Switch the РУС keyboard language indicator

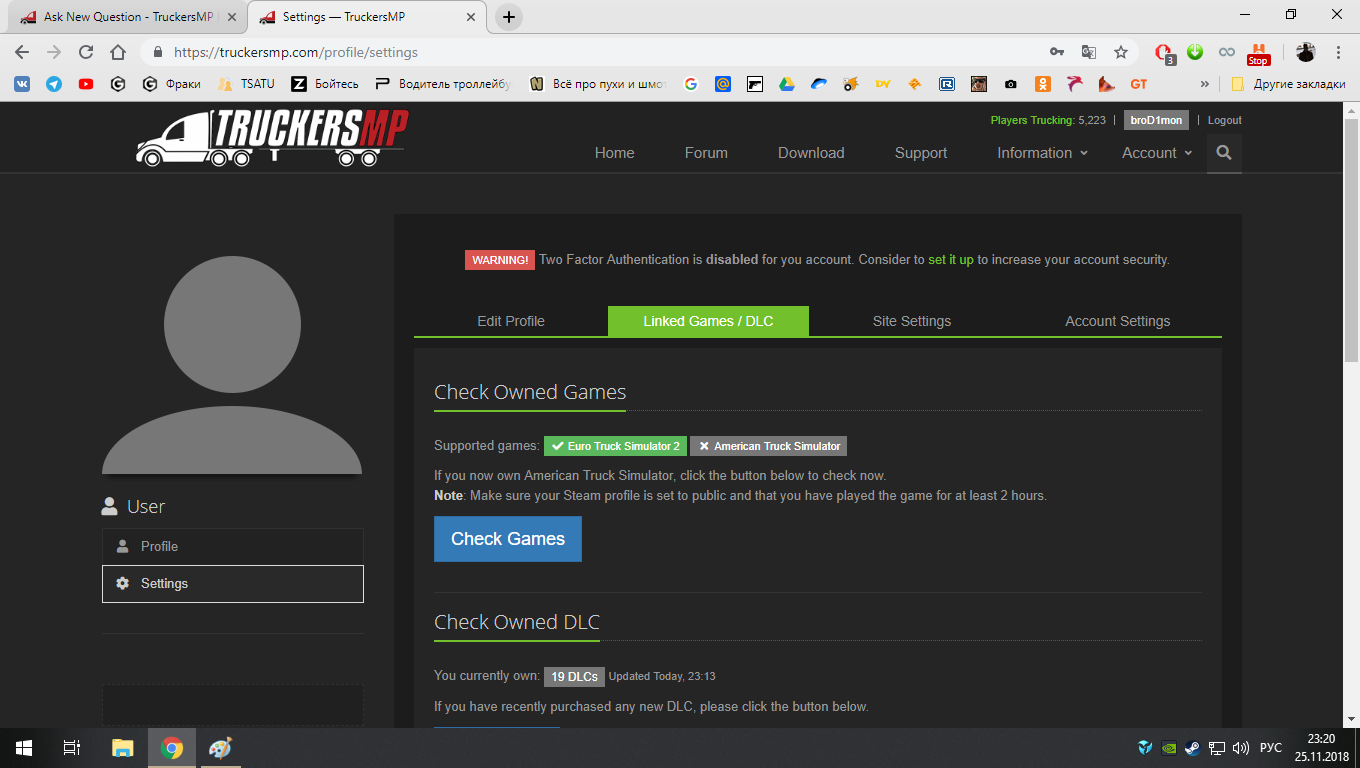point(1270,747)
